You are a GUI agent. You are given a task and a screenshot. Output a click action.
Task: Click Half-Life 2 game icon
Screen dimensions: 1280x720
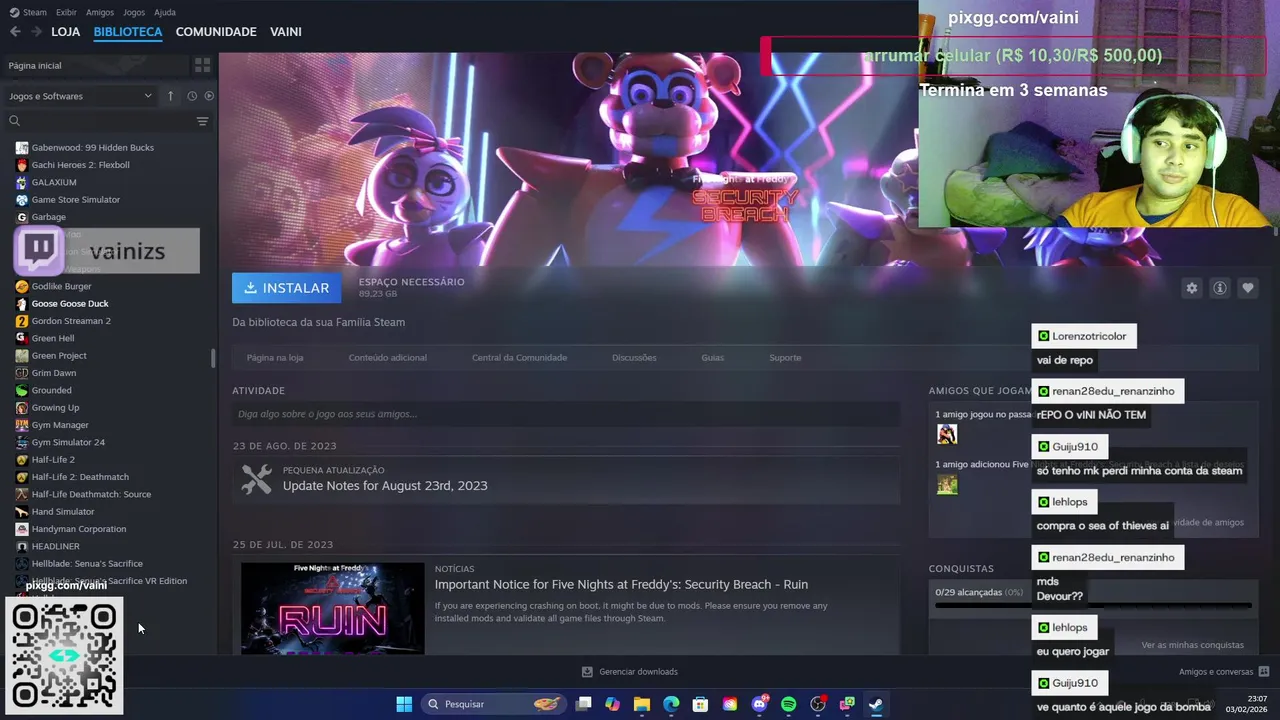pyautogui.click(x=22, y=460)
